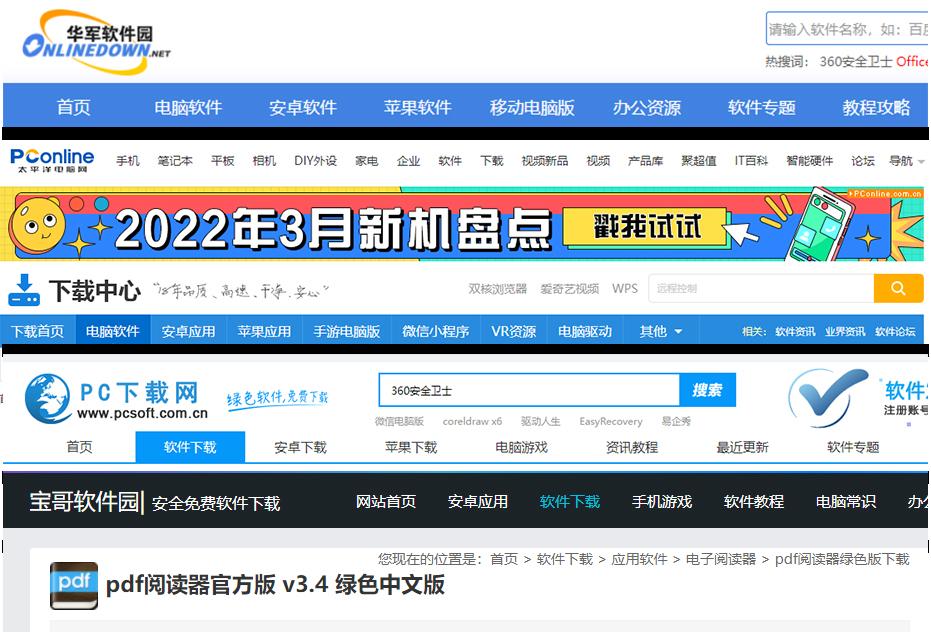Open the 2022年3月新机盘点 banner
931x632 pixels.
[x=462, y=224]
